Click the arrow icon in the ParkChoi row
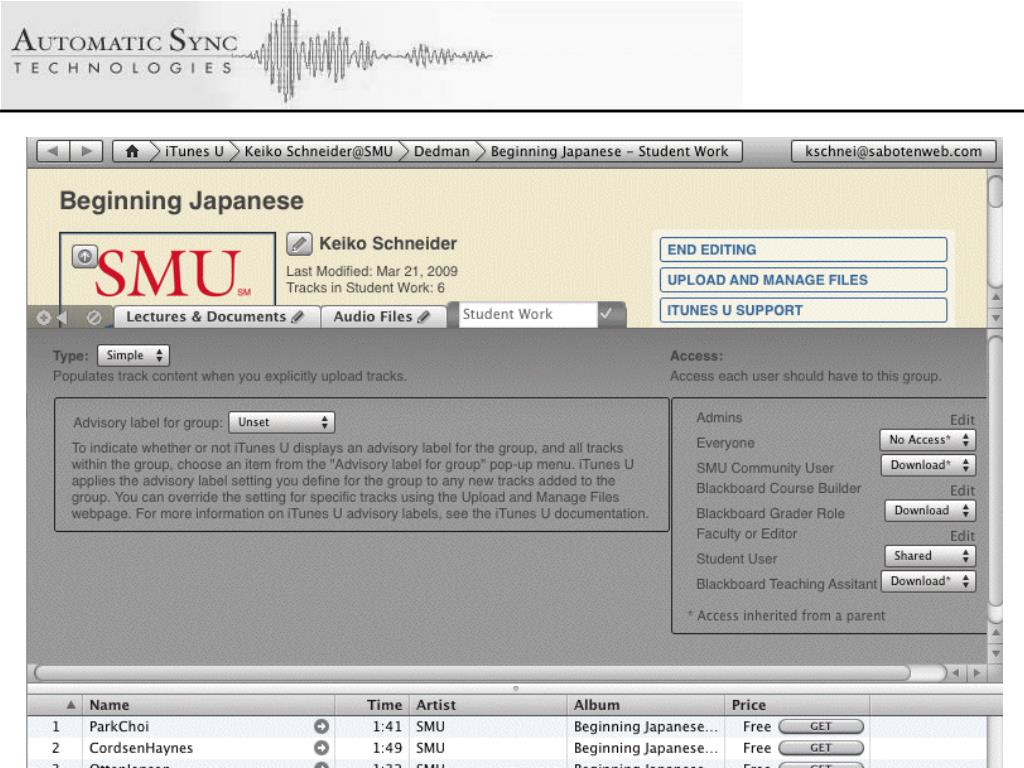1024x768 pixels. (x=321, y=726)
